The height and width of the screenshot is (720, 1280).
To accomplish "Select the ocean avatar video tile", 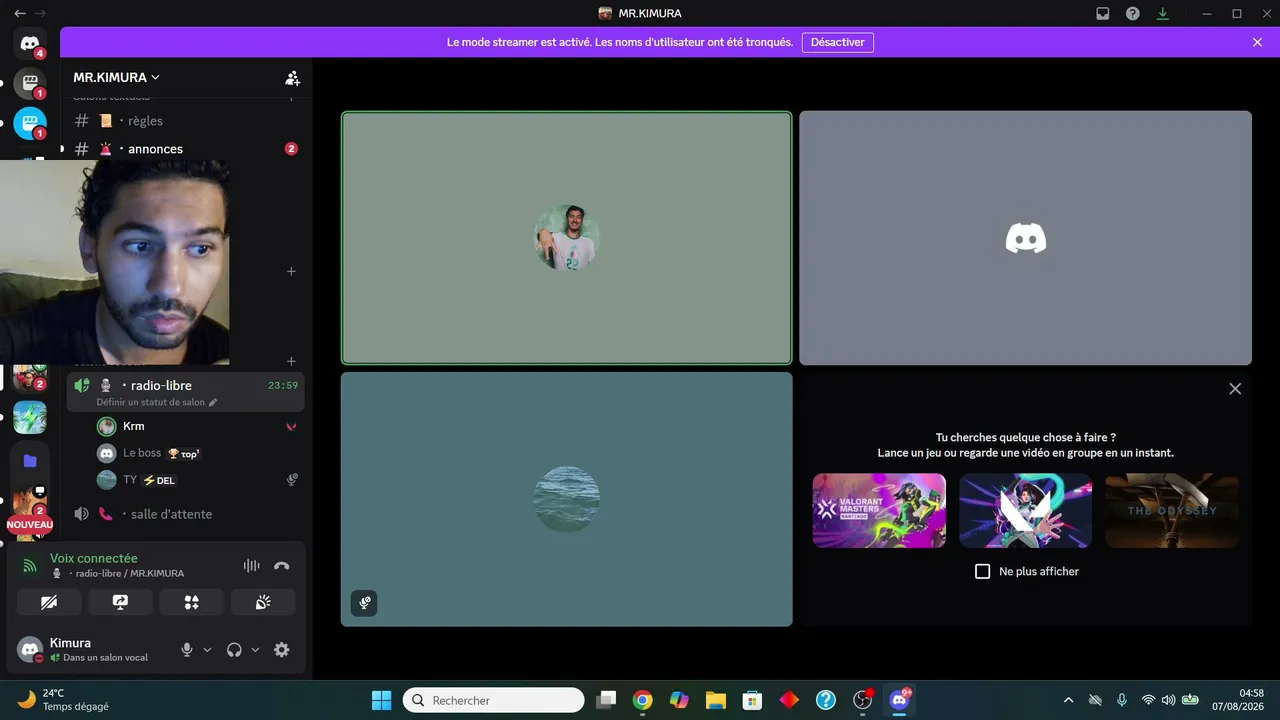I will (x=567, y=499).
